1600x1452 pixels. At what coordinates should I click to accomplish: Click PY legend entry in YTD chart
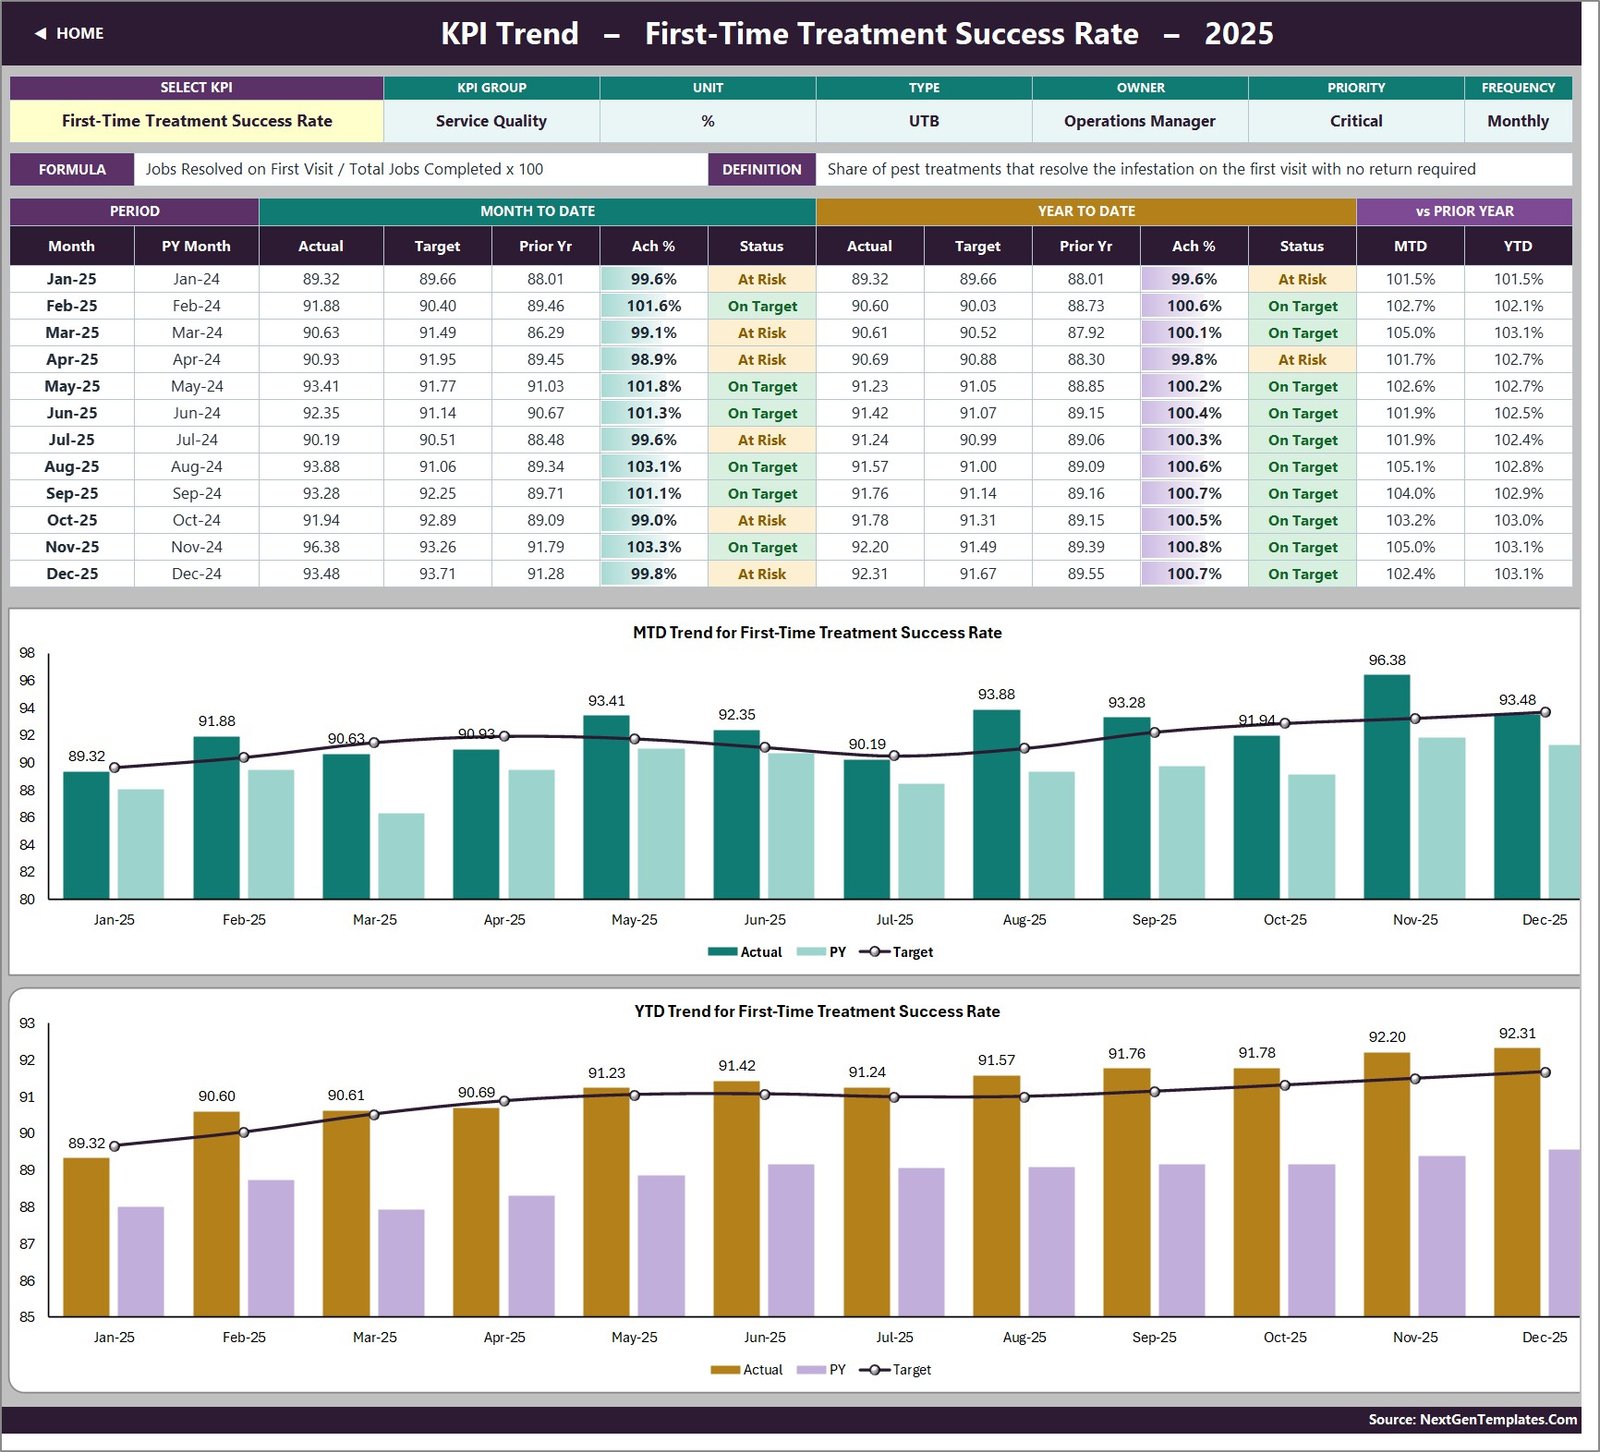[x=822, y=1370]
